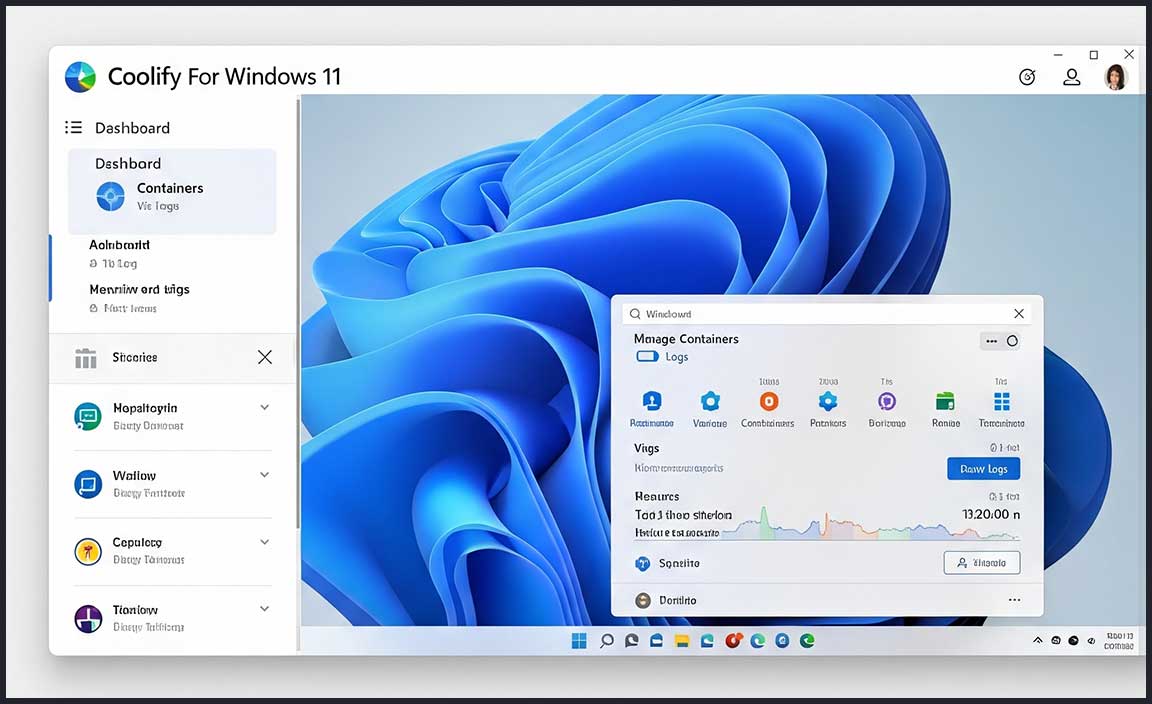Expand the Wallow row chevron

264,475
